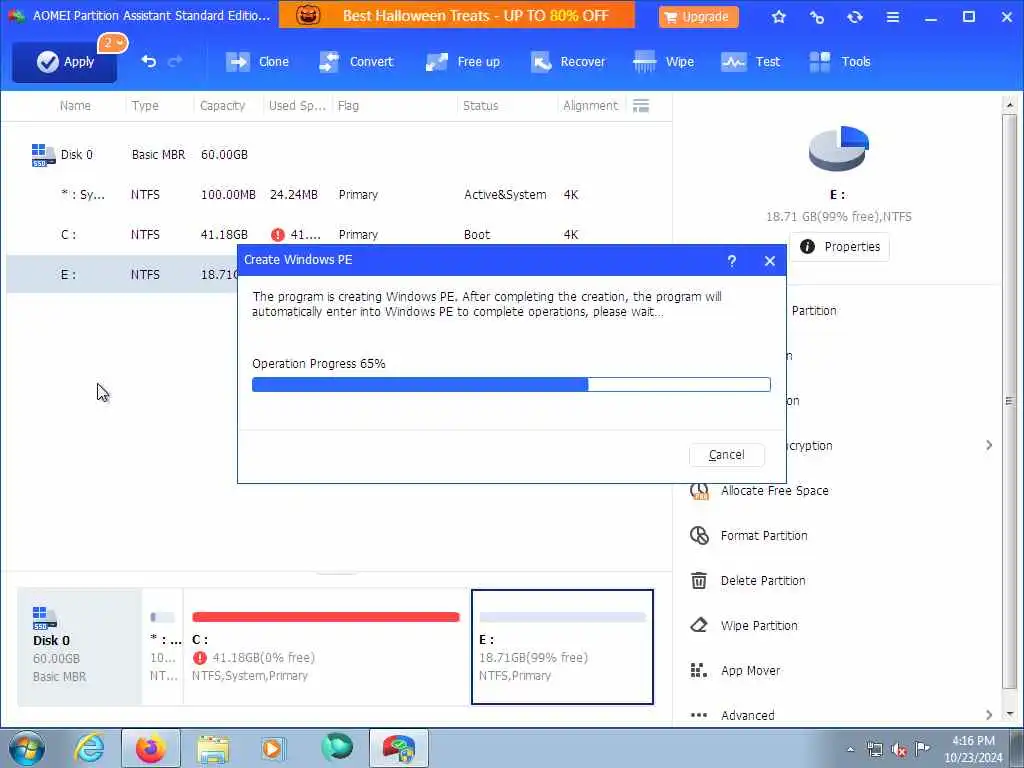Click the Delete Partition trash icon
Image resolution: width=1024 pixels, height=768 pixels.
699,581
